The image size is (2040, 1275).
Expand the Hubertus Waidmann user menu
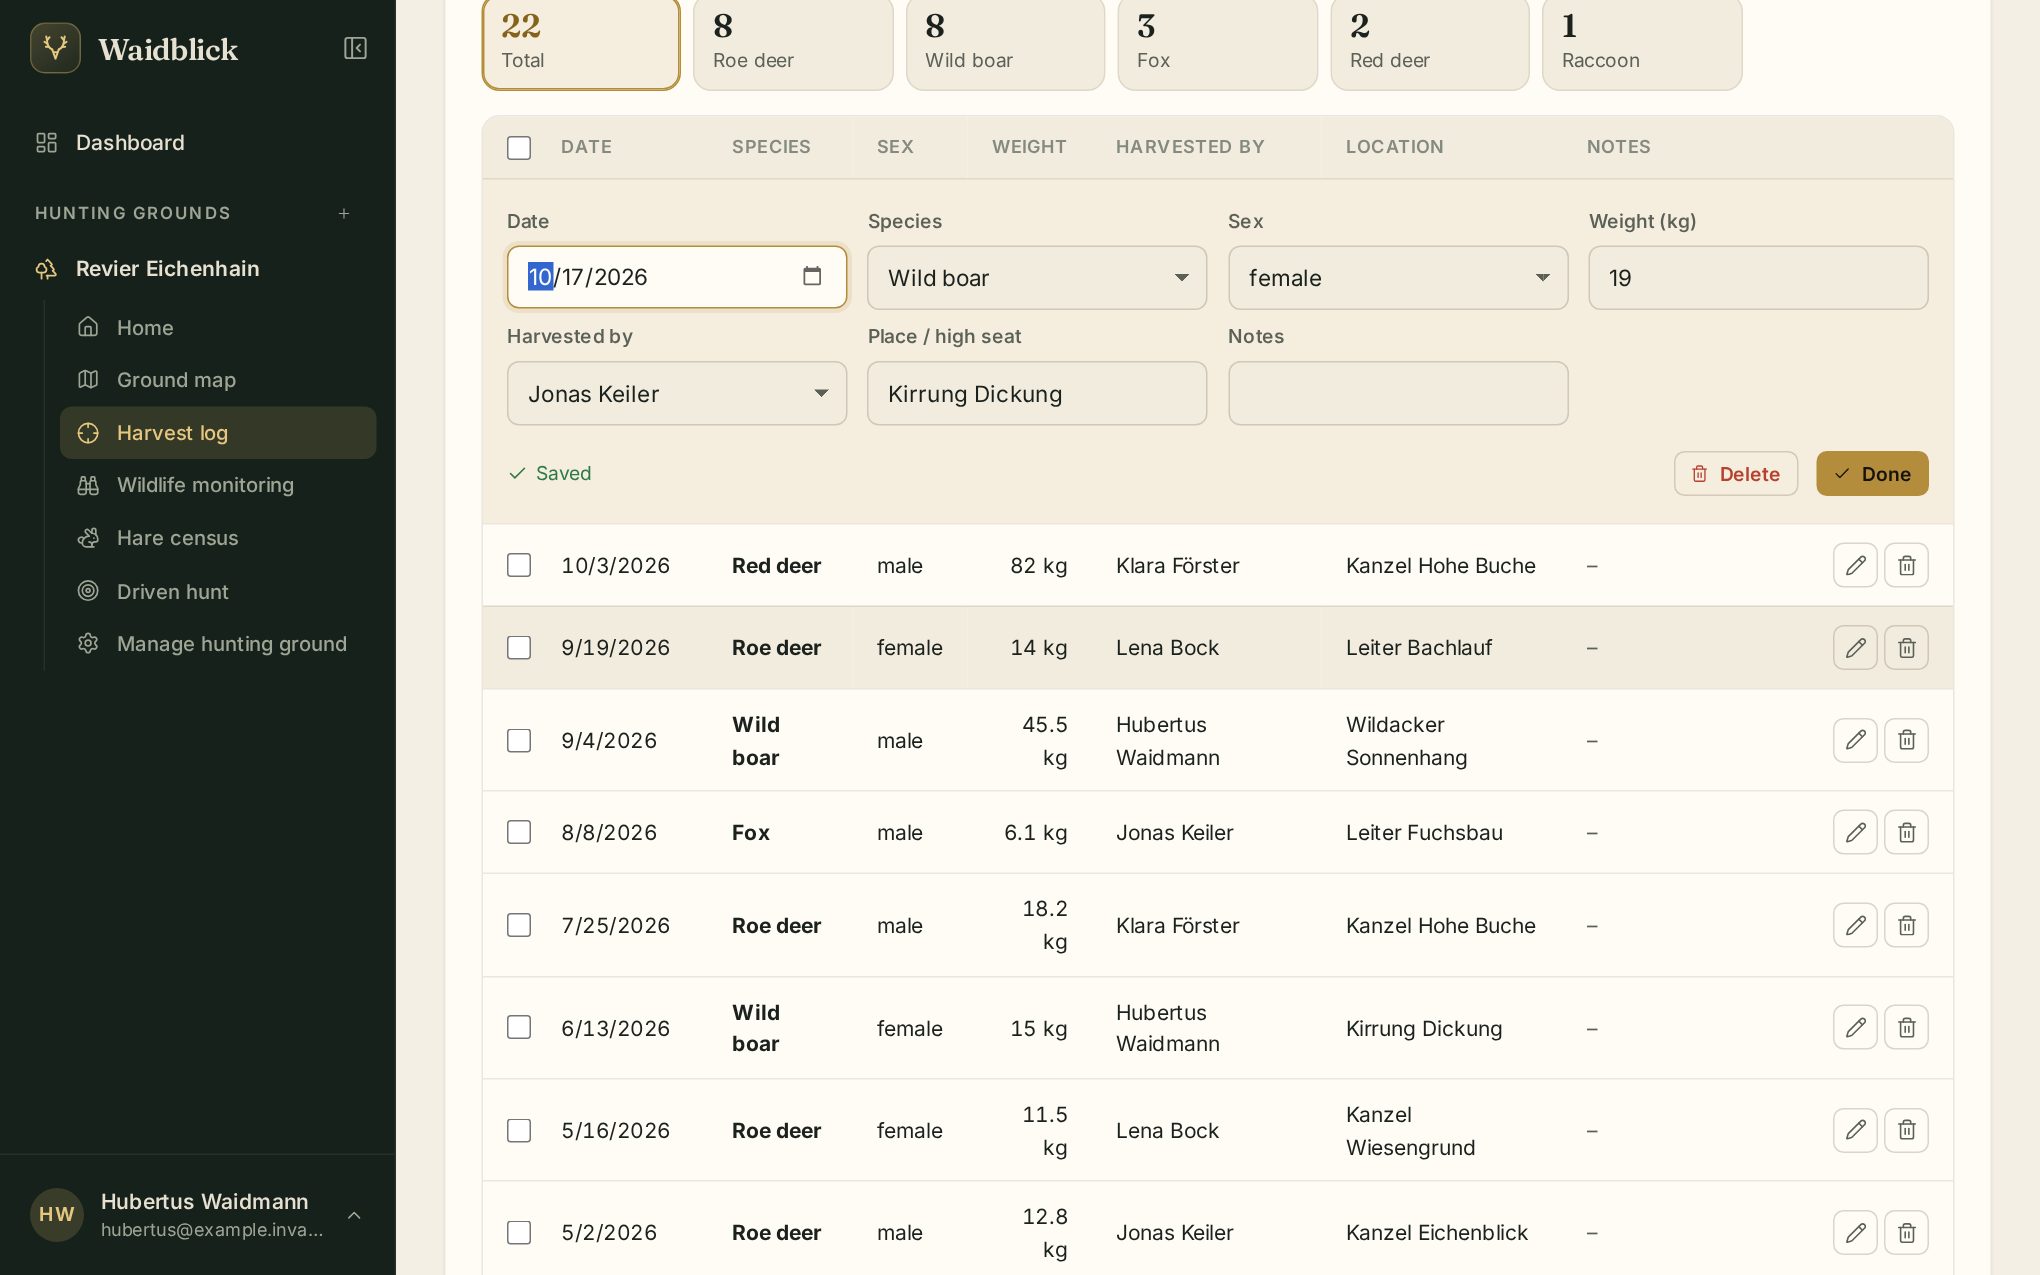197,1214
